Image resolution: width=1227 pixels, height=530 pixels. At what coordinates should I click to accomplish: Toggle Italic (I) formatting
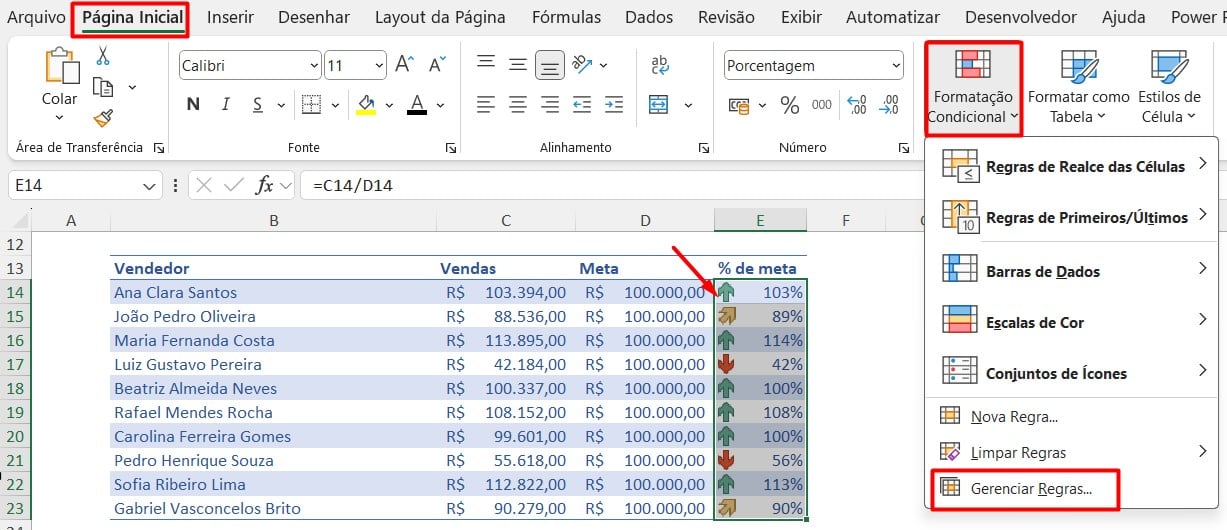226,105
